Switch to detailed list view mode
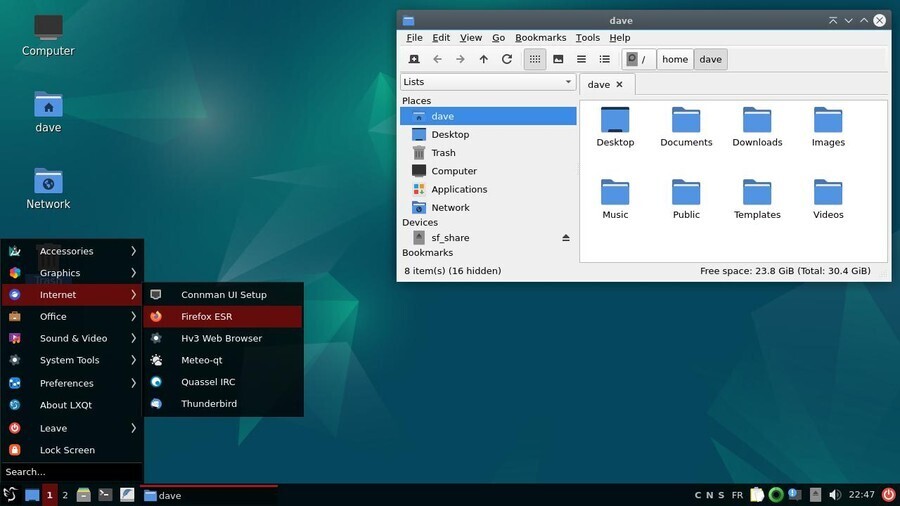The image size is (900, 506). coord(604,59)
